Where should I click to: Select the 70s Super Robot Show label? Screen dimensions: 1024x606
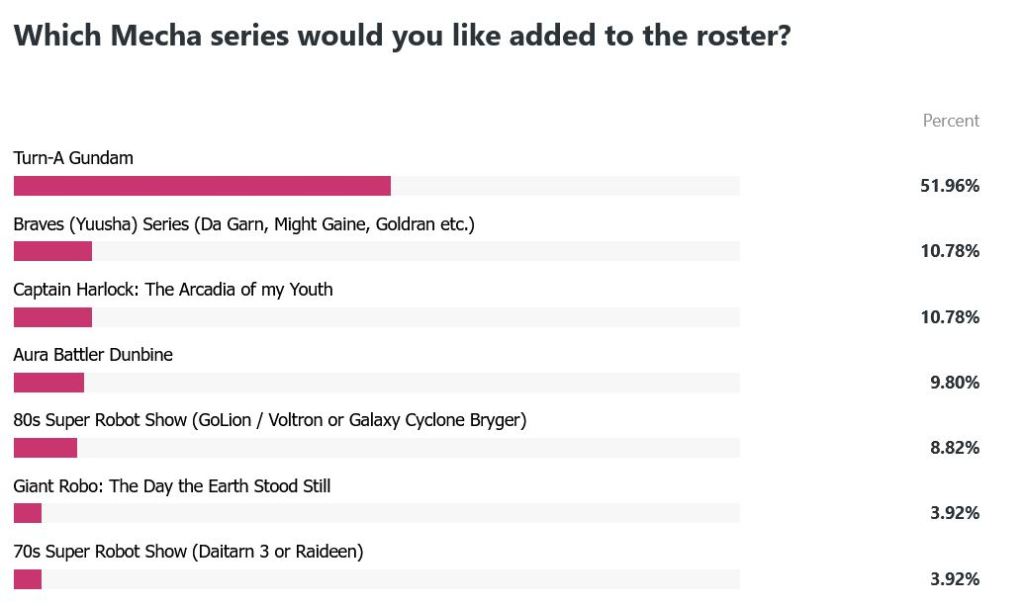click(188, 551)
